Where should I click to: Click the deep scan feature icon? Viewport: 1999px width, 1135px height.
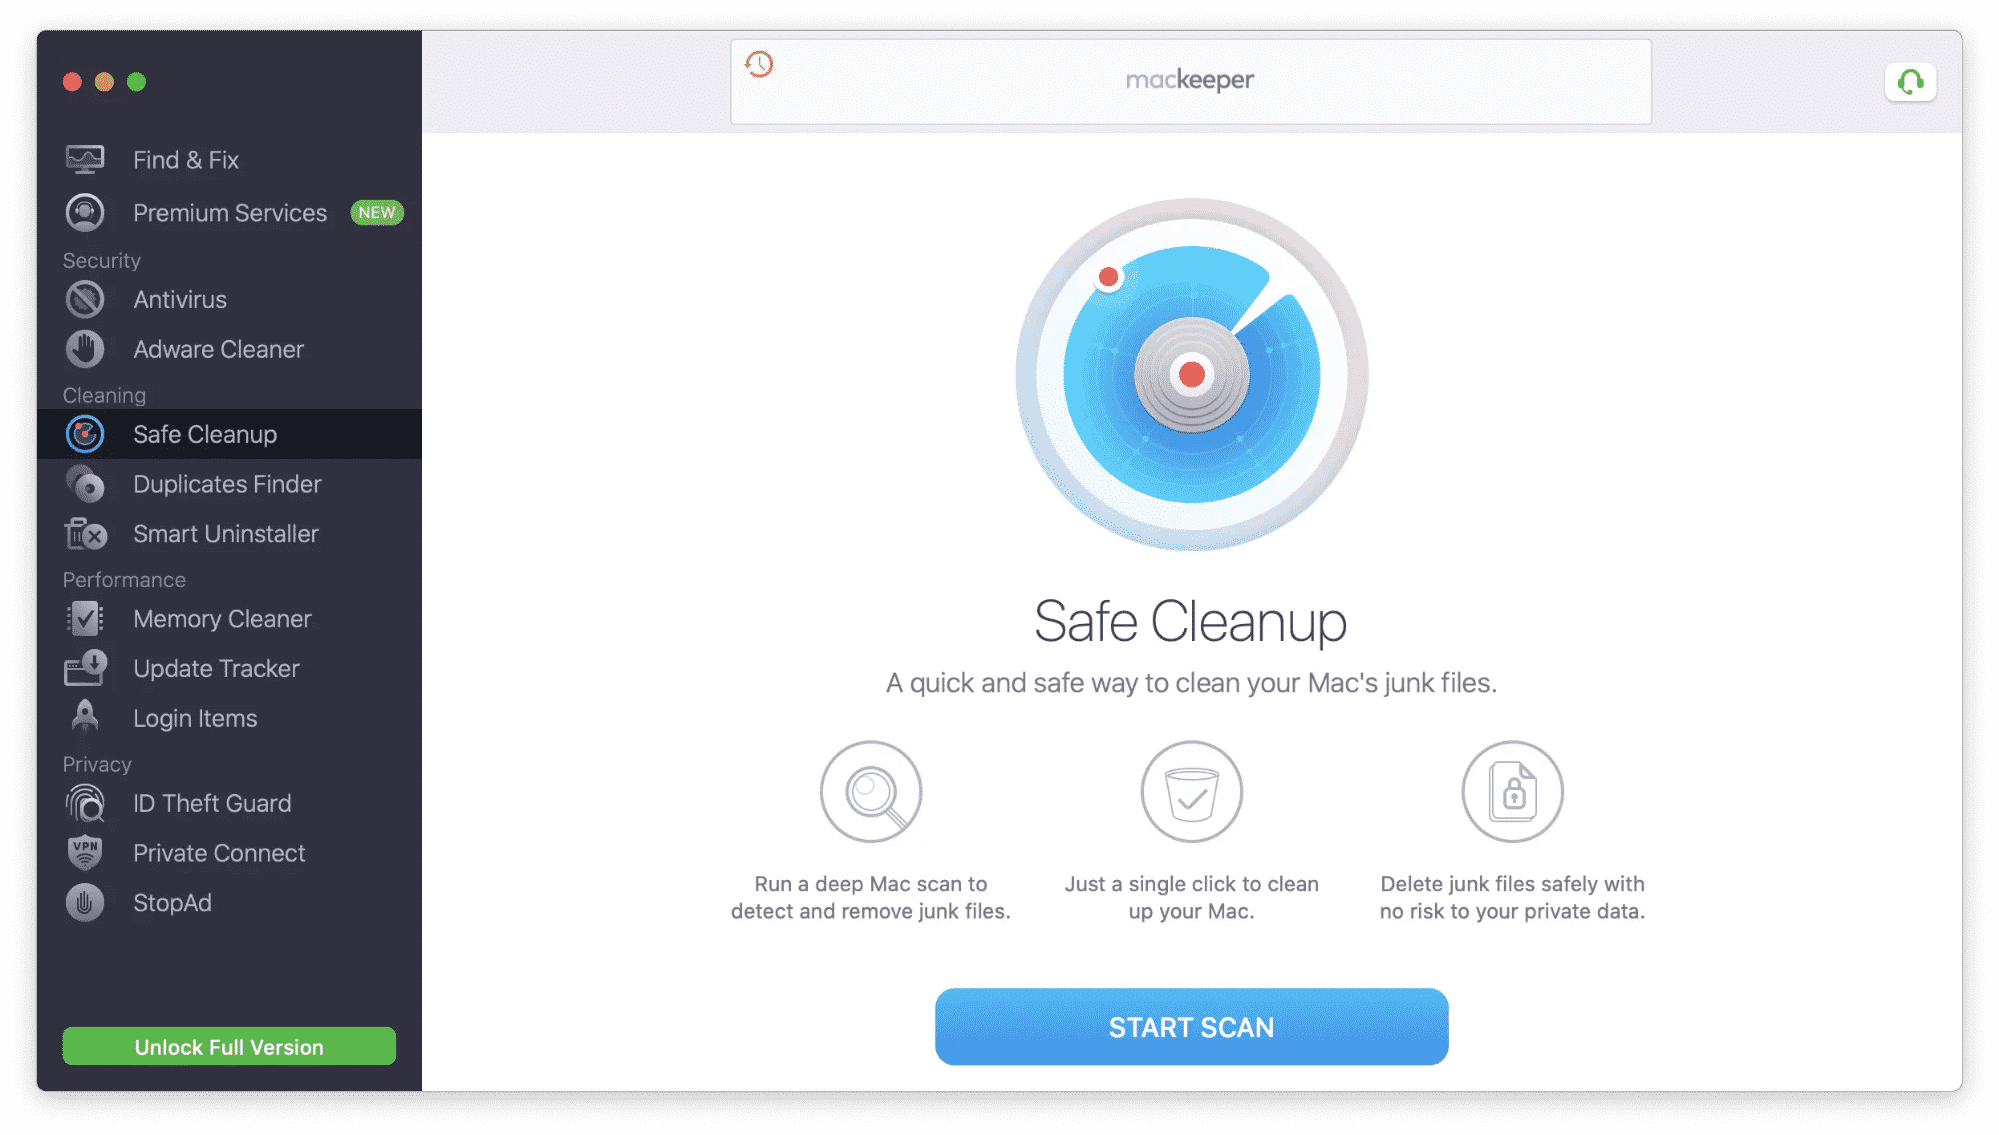(x=873, y=792)
